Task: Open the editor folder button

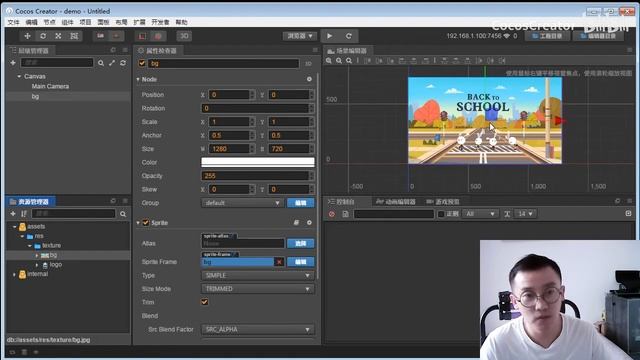Action: point(598,36)
